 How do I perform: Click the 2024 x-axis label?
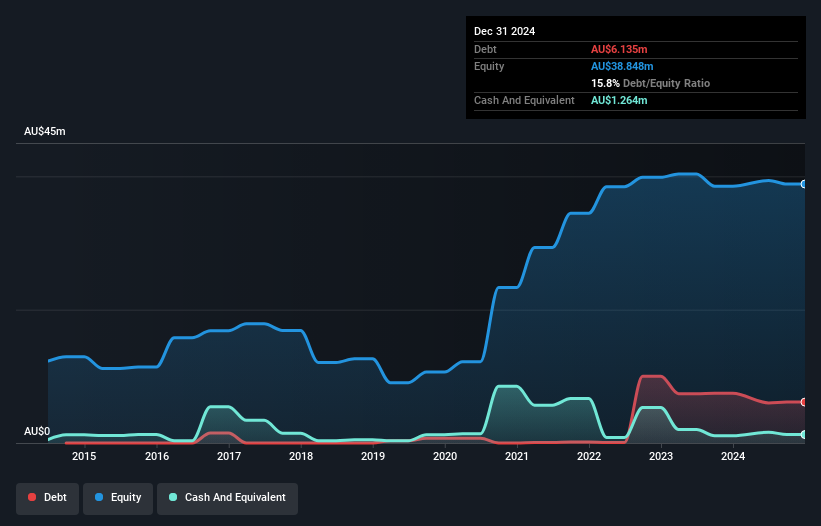pyautogui.click(x=733, y=456)
